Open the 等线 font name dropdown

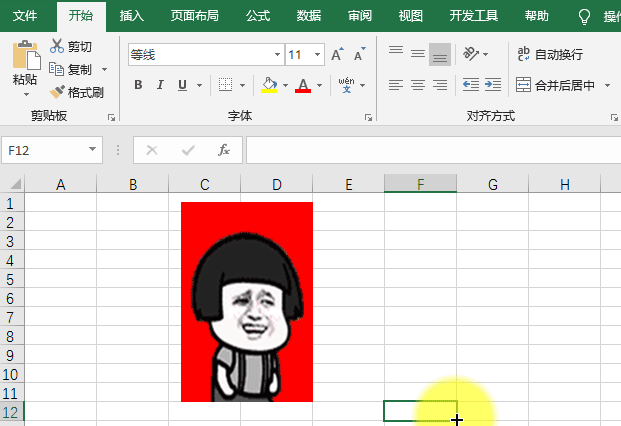pyautogui.click(x=278, y=54)
